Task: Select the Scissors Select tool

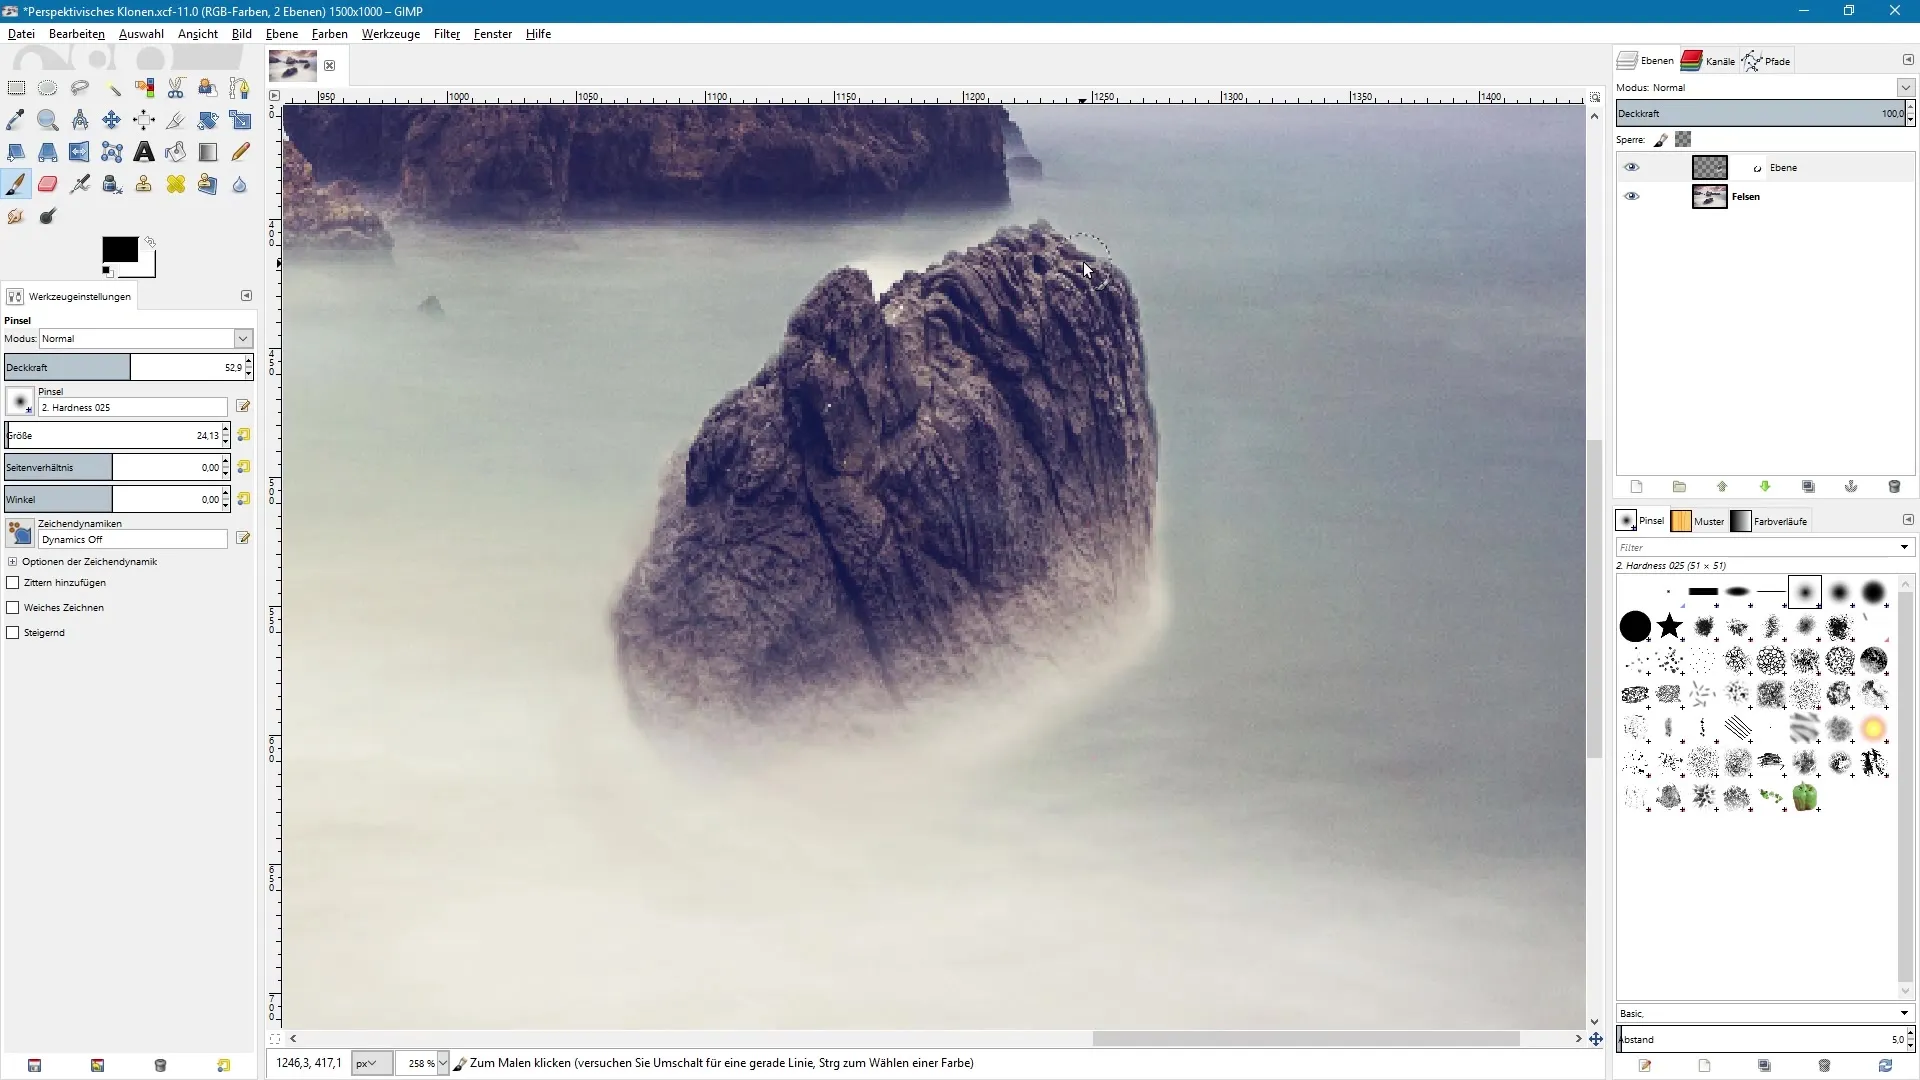Action: [176, 88]
